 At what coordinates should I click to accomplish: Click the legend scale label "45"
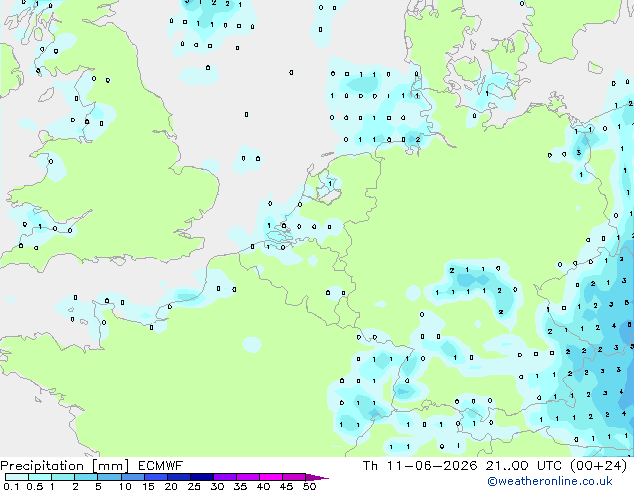(287, 486)
